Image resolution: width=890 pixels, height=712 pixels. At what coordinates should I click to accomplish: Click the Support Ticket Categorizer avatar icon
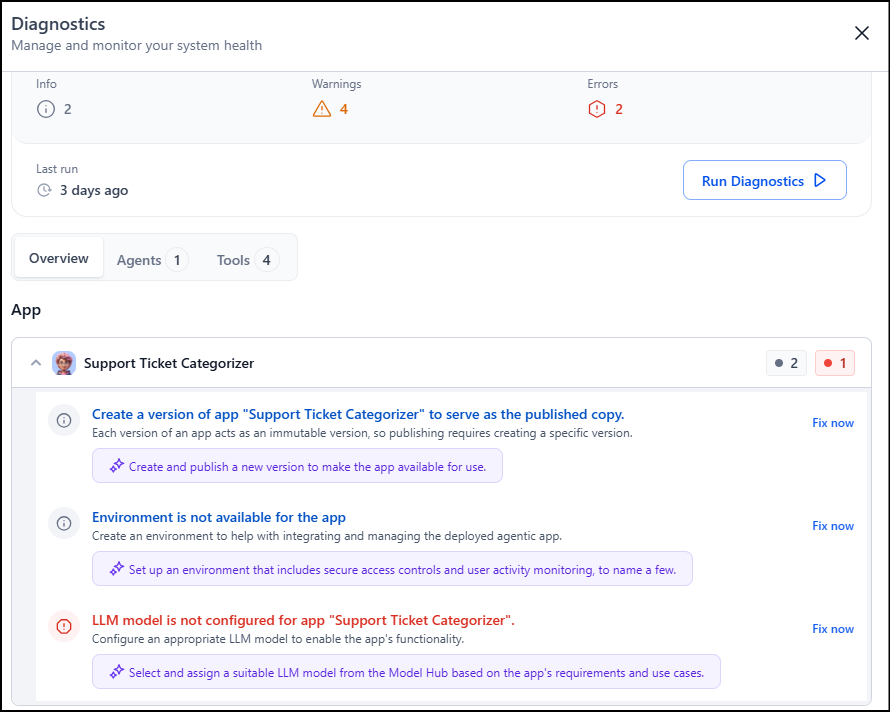[64, 363]
